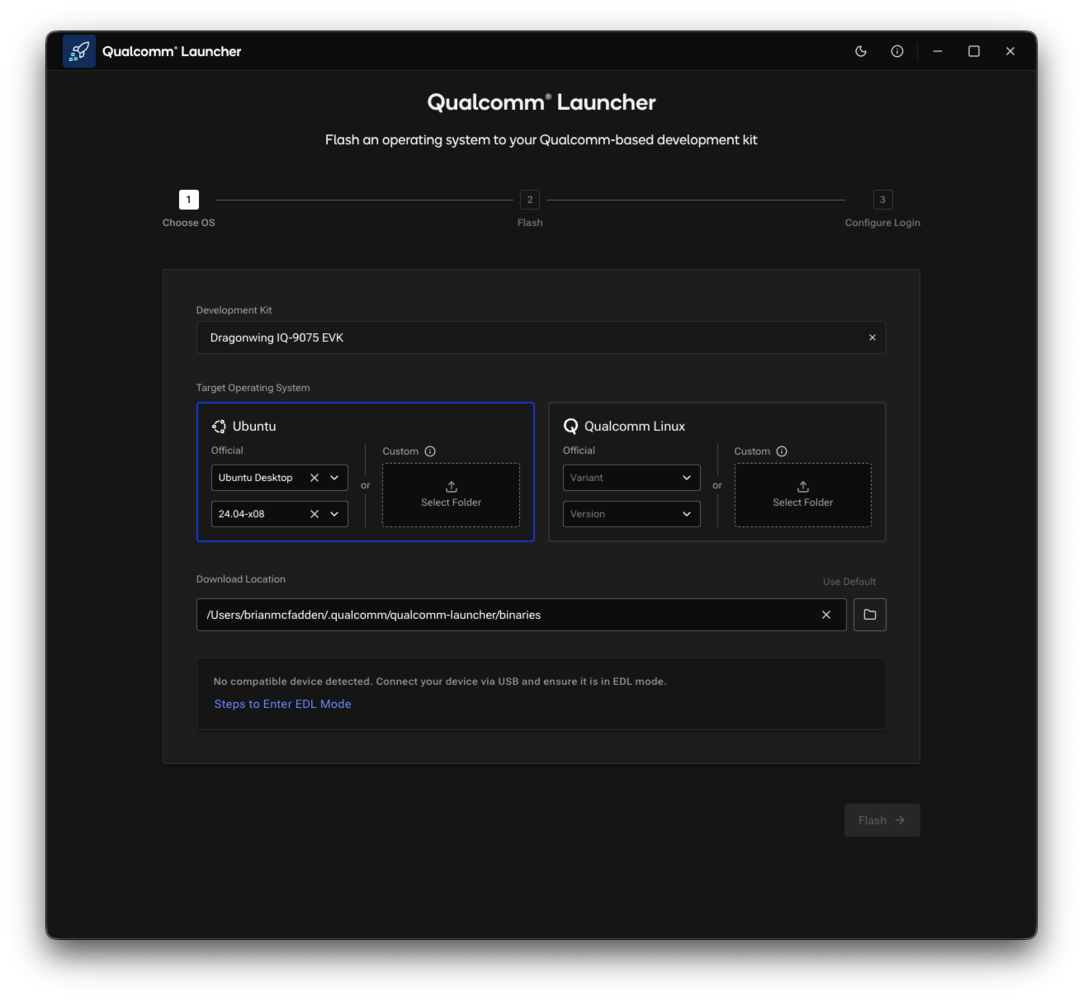
Task: Open the Development Kit field
Action: click(x=541, y=338)
